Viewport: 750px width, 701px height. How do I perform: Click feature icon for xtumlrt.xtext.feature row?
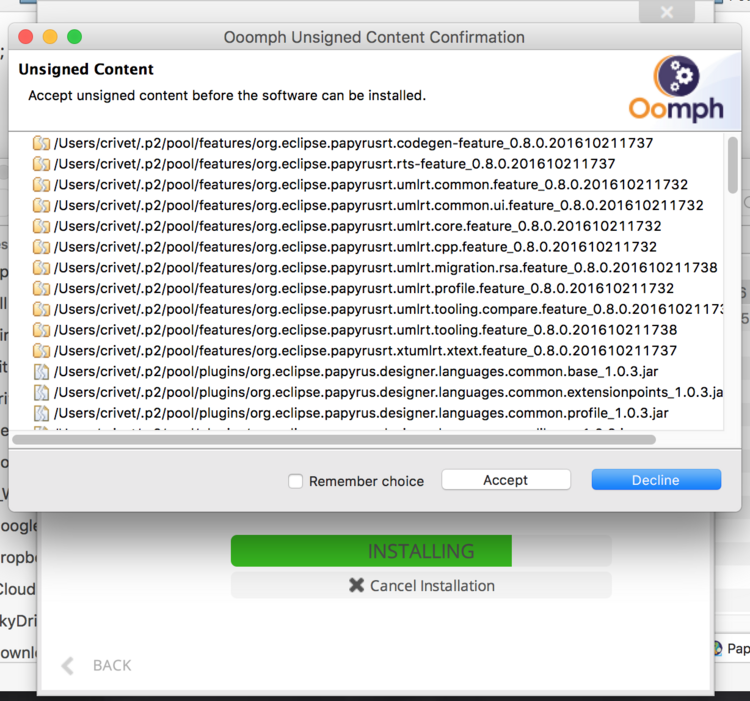[x=42, y=351]
